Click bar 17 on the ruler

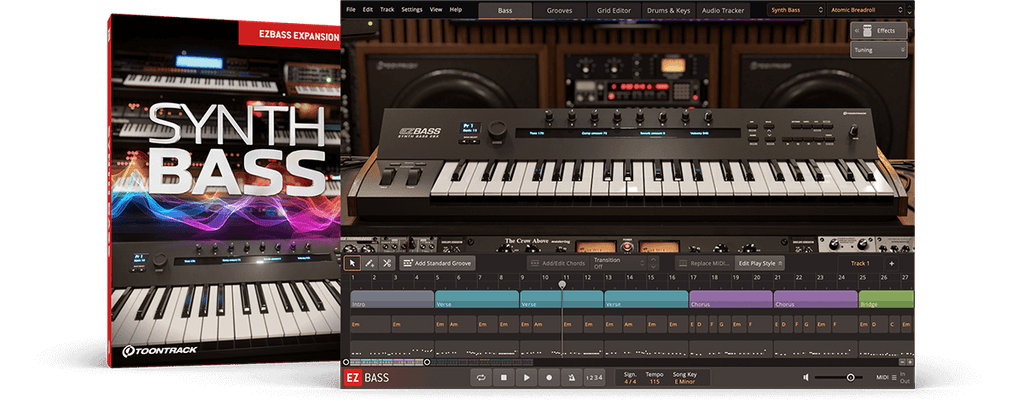pos(693,278)
